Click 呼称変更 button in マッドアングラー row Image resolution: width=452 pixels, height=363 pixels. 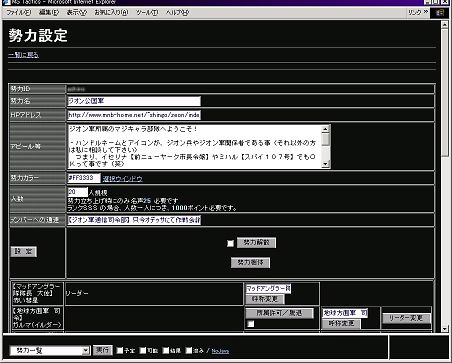coord(265,299)
